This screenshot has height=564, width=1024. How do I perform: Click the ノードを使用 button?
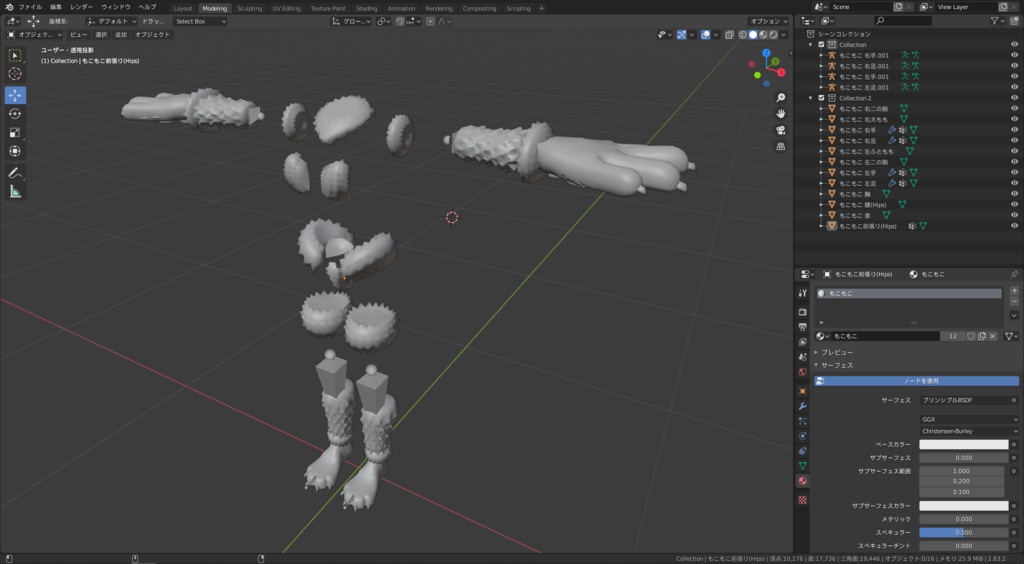(916, 381)
